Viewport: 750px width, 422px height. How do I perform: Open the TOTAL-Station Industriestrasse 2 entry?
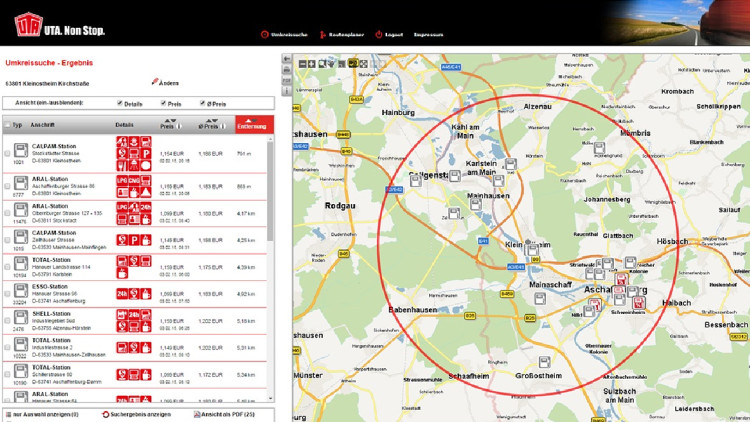coord(51,340)
